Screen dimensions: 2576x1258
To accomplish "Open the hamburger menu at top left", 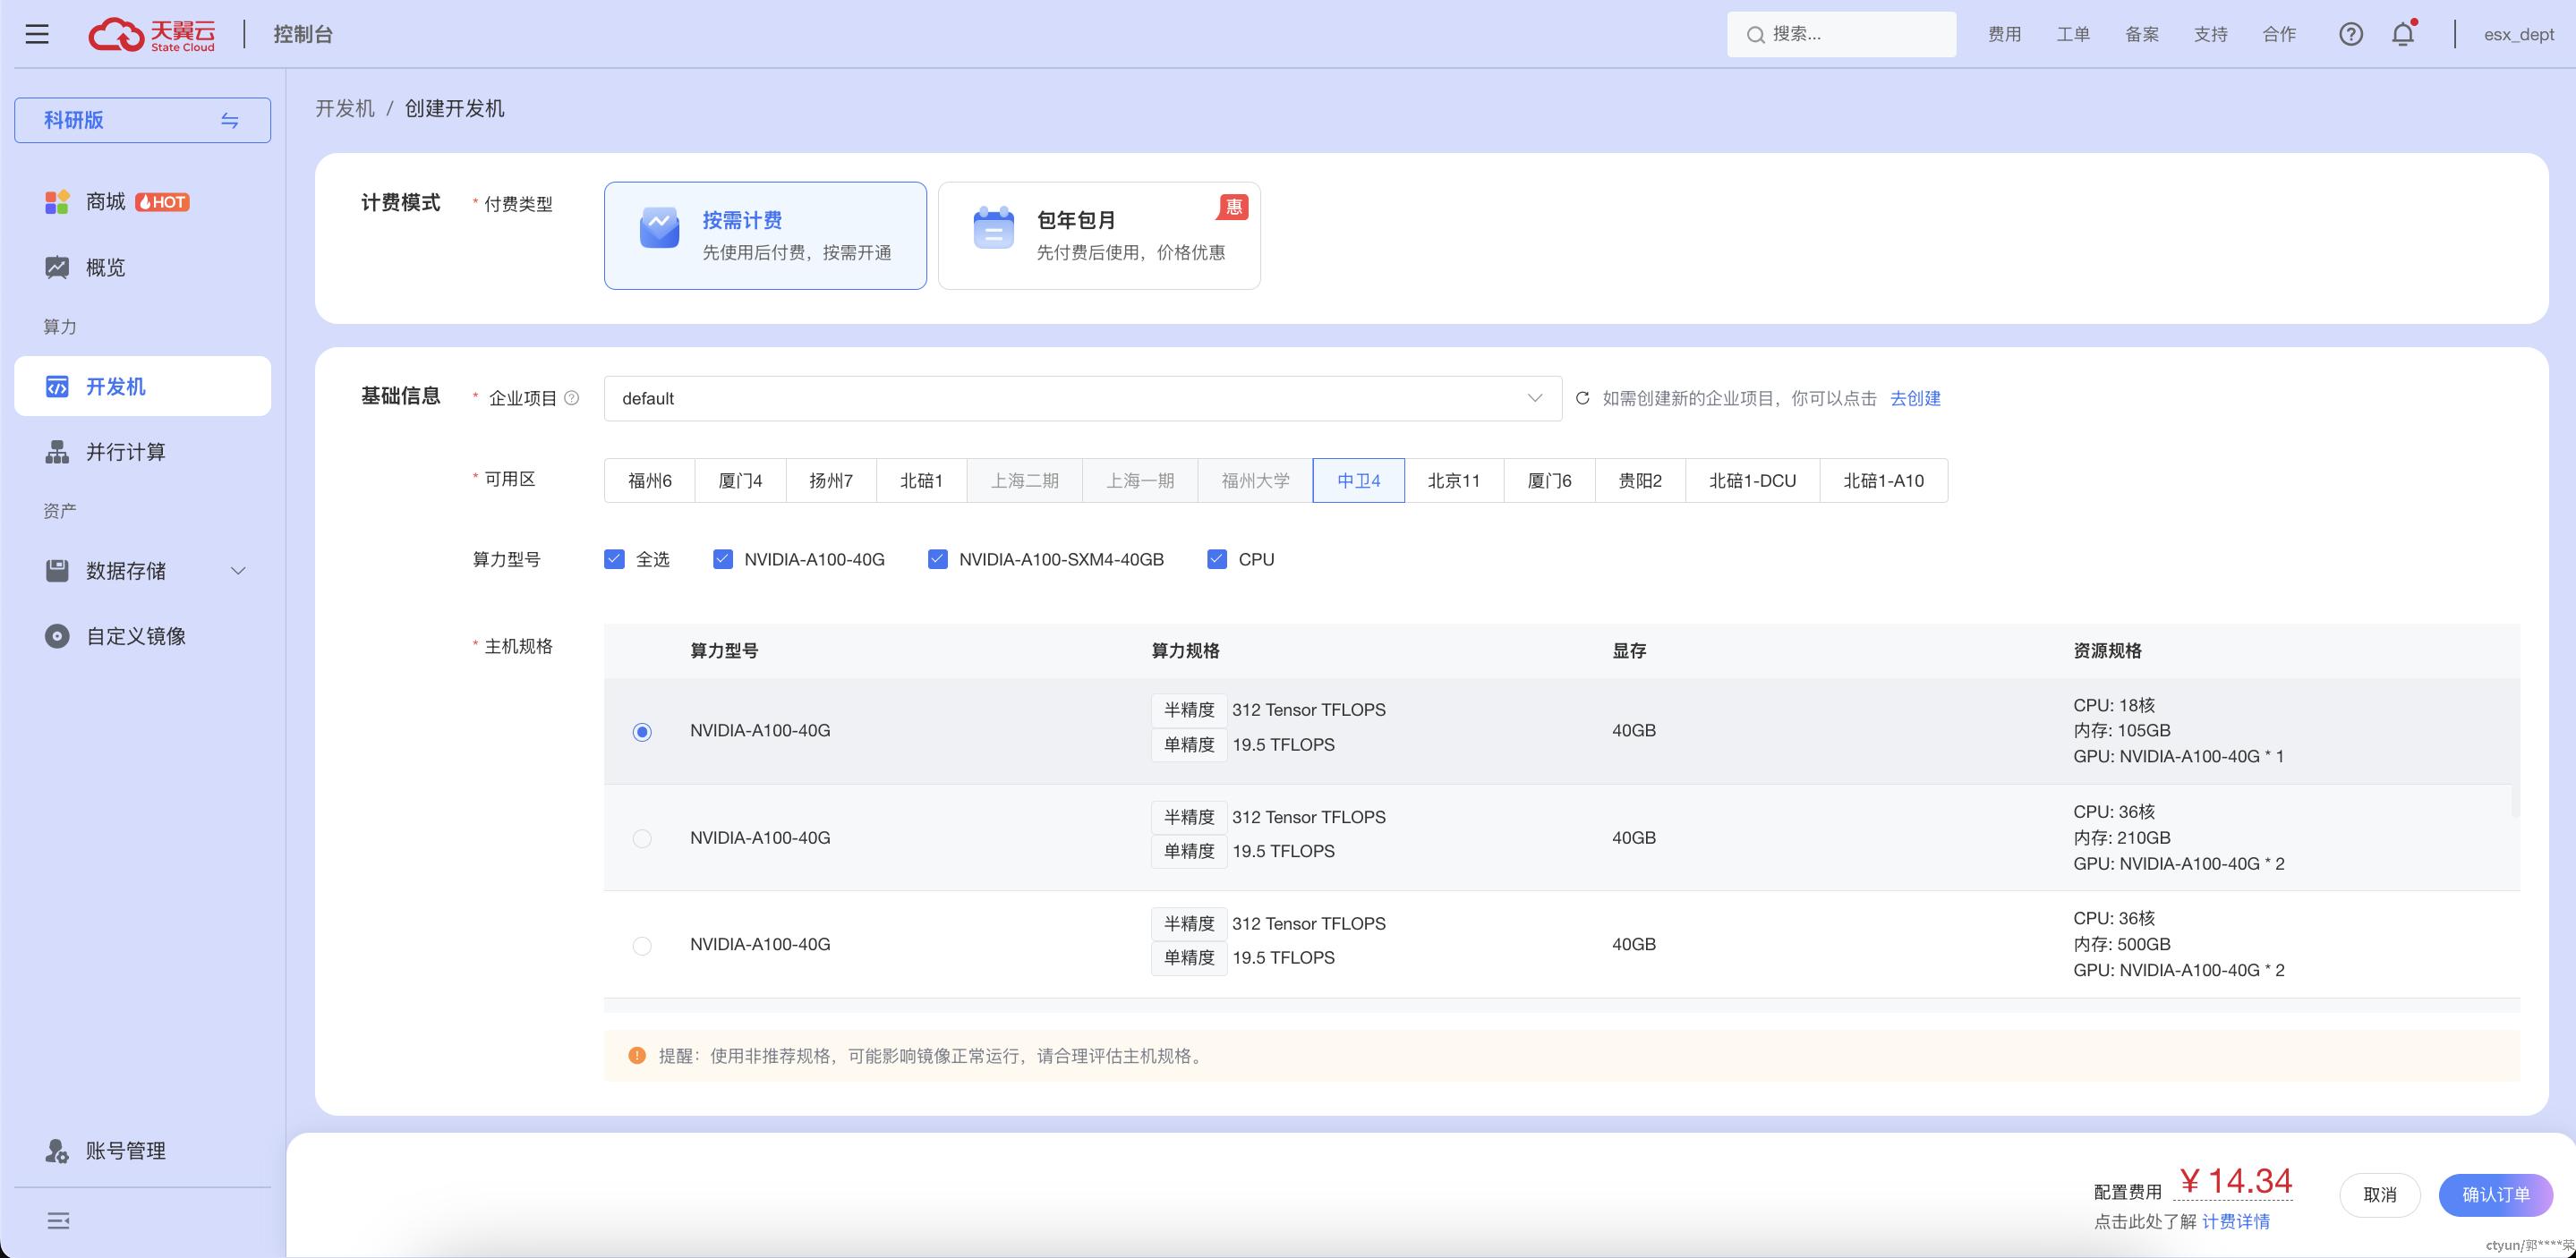I will 37,34.
